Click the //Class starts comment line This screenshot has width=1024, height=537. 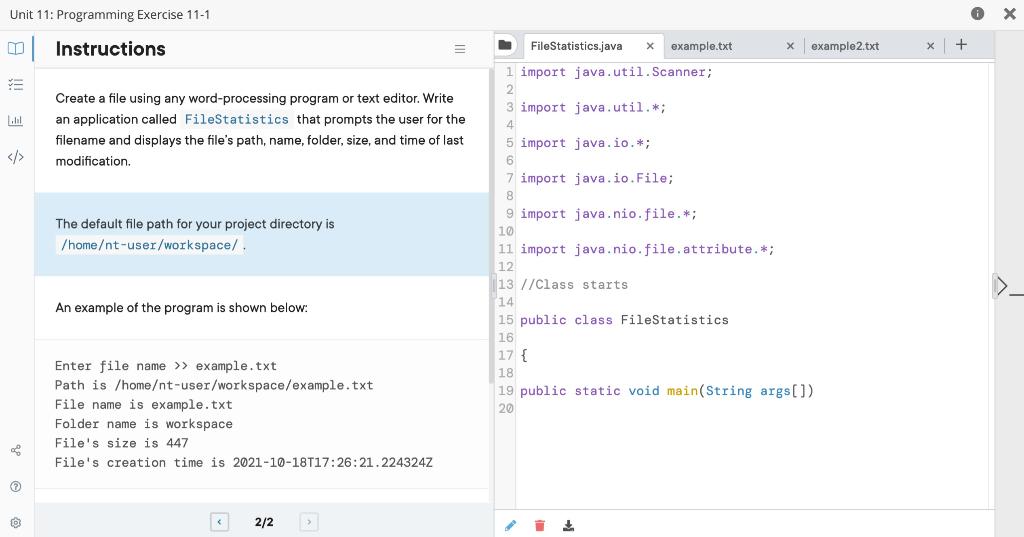[574, 285]
